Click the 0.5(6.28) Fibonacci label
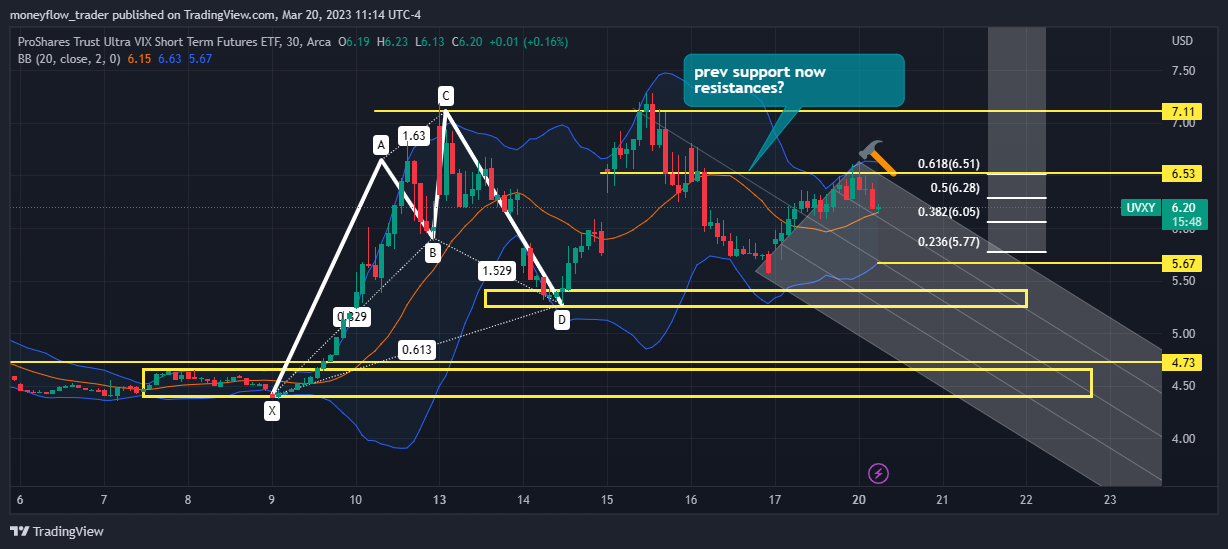 (x=955, y=187)
